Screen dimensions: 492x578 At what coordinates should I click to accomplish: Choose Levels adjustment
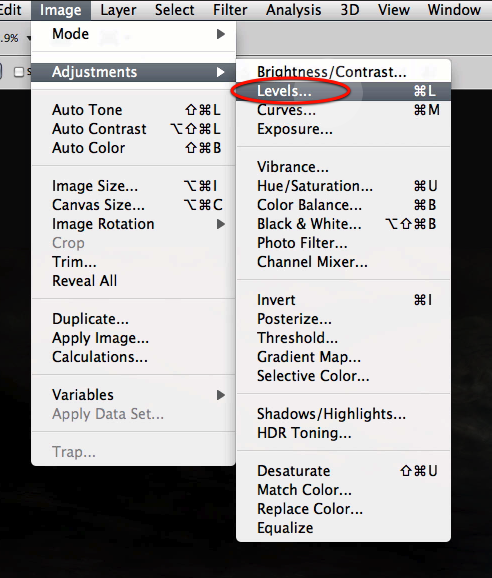[x=343, y=91]
